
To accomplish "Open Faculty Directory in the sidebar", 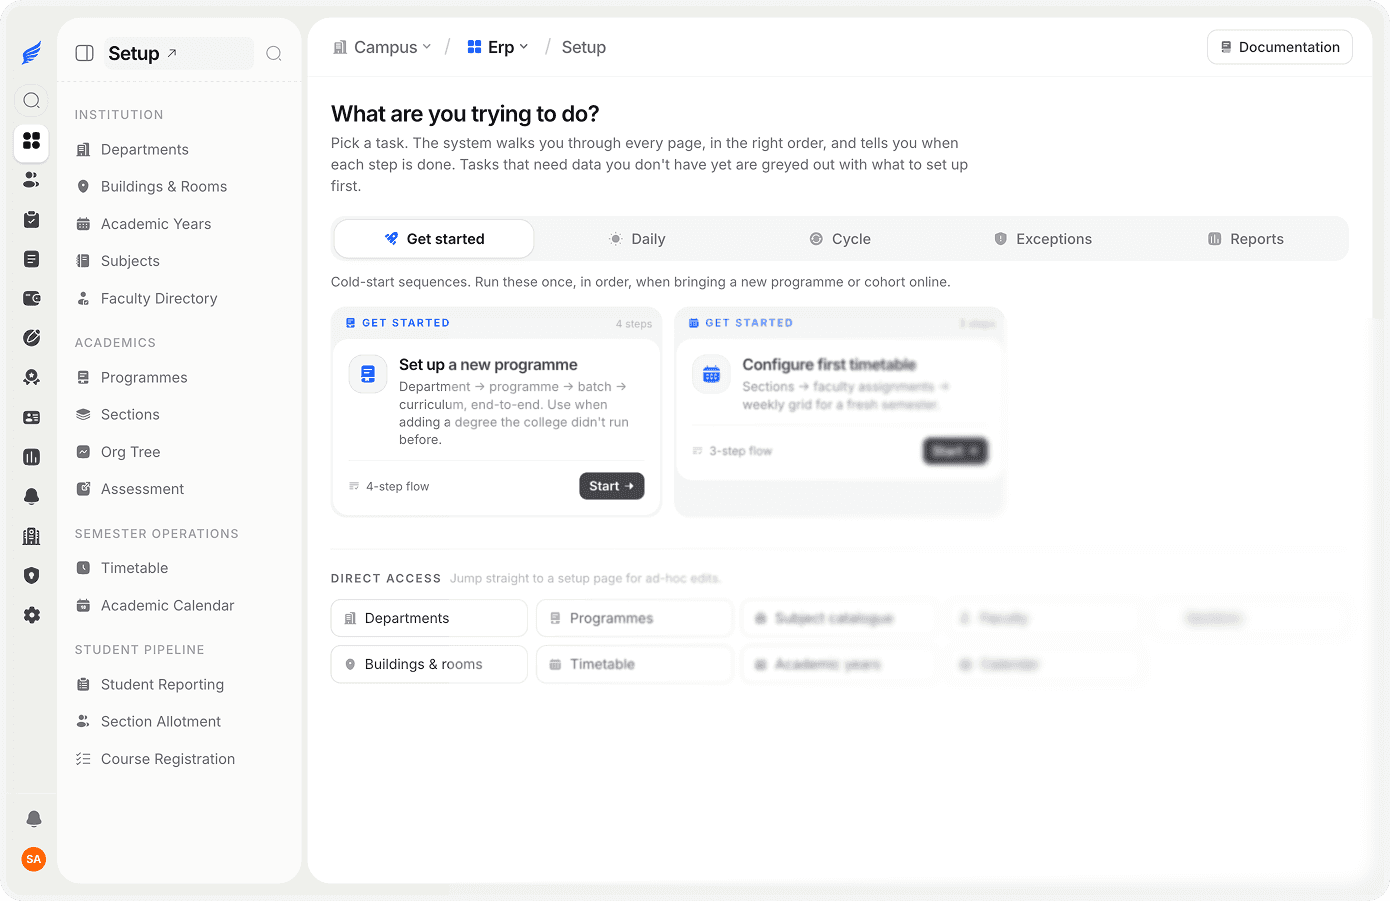I will 159,298.
